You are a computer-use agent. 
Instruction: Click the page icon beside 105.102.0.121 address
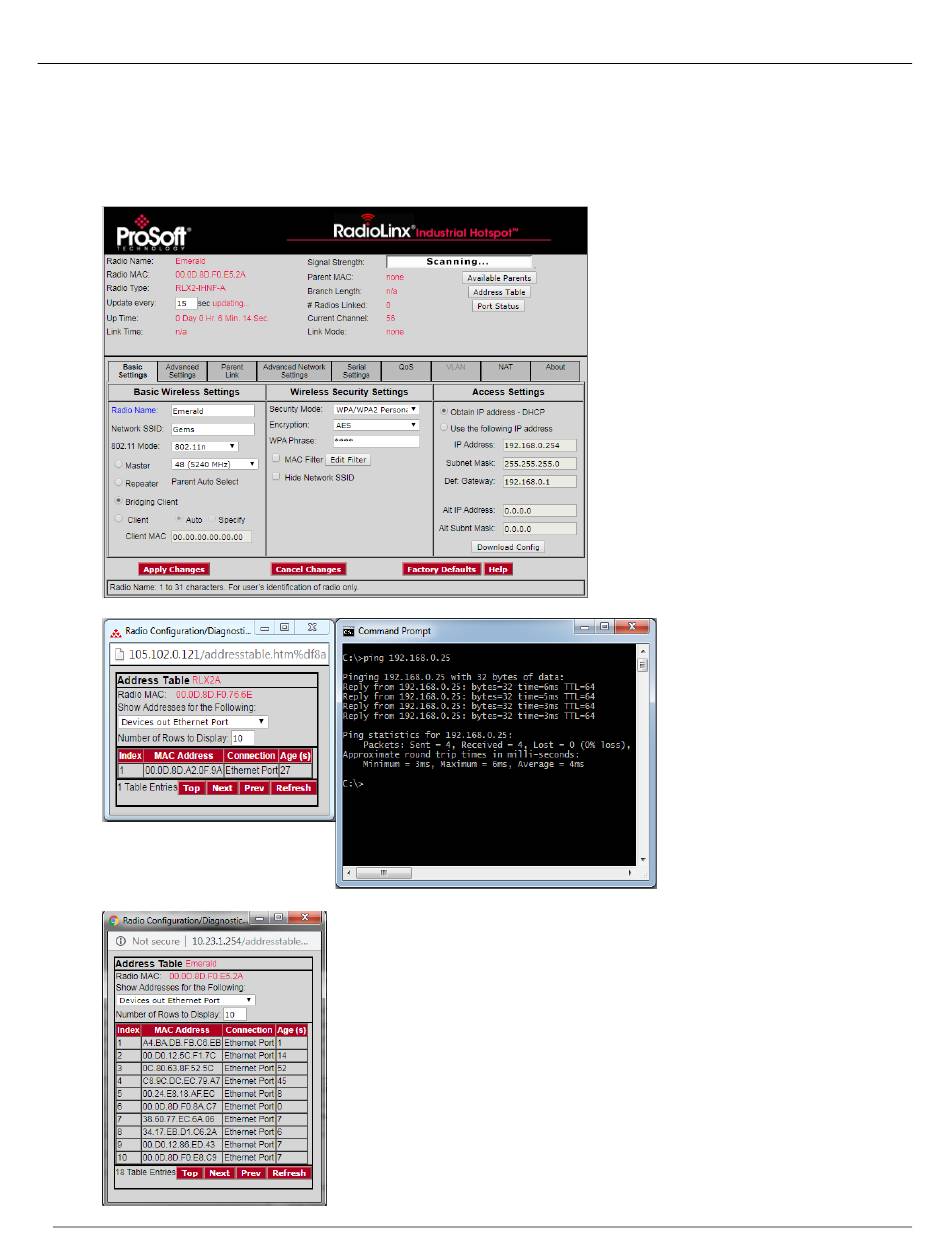coord(119,655)
